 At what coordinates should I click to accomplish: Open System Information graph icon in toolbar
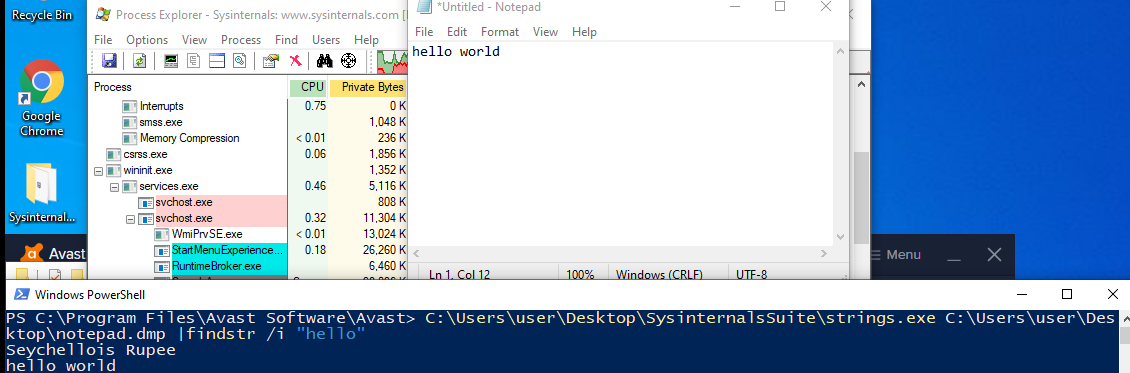pos(172,60)
